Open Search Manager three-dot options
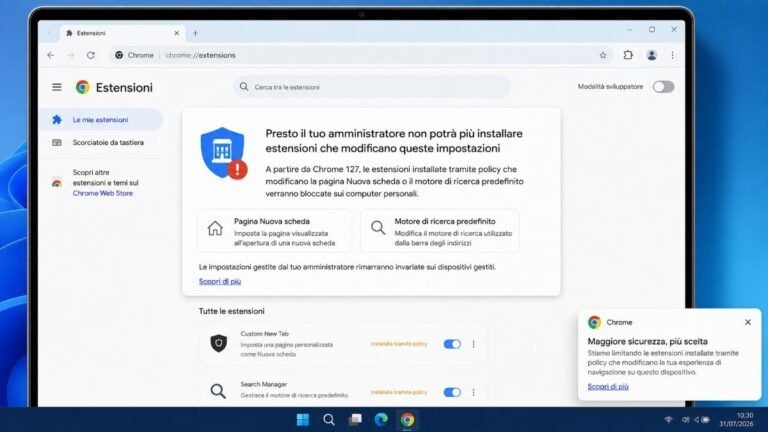 coord(473,392)
